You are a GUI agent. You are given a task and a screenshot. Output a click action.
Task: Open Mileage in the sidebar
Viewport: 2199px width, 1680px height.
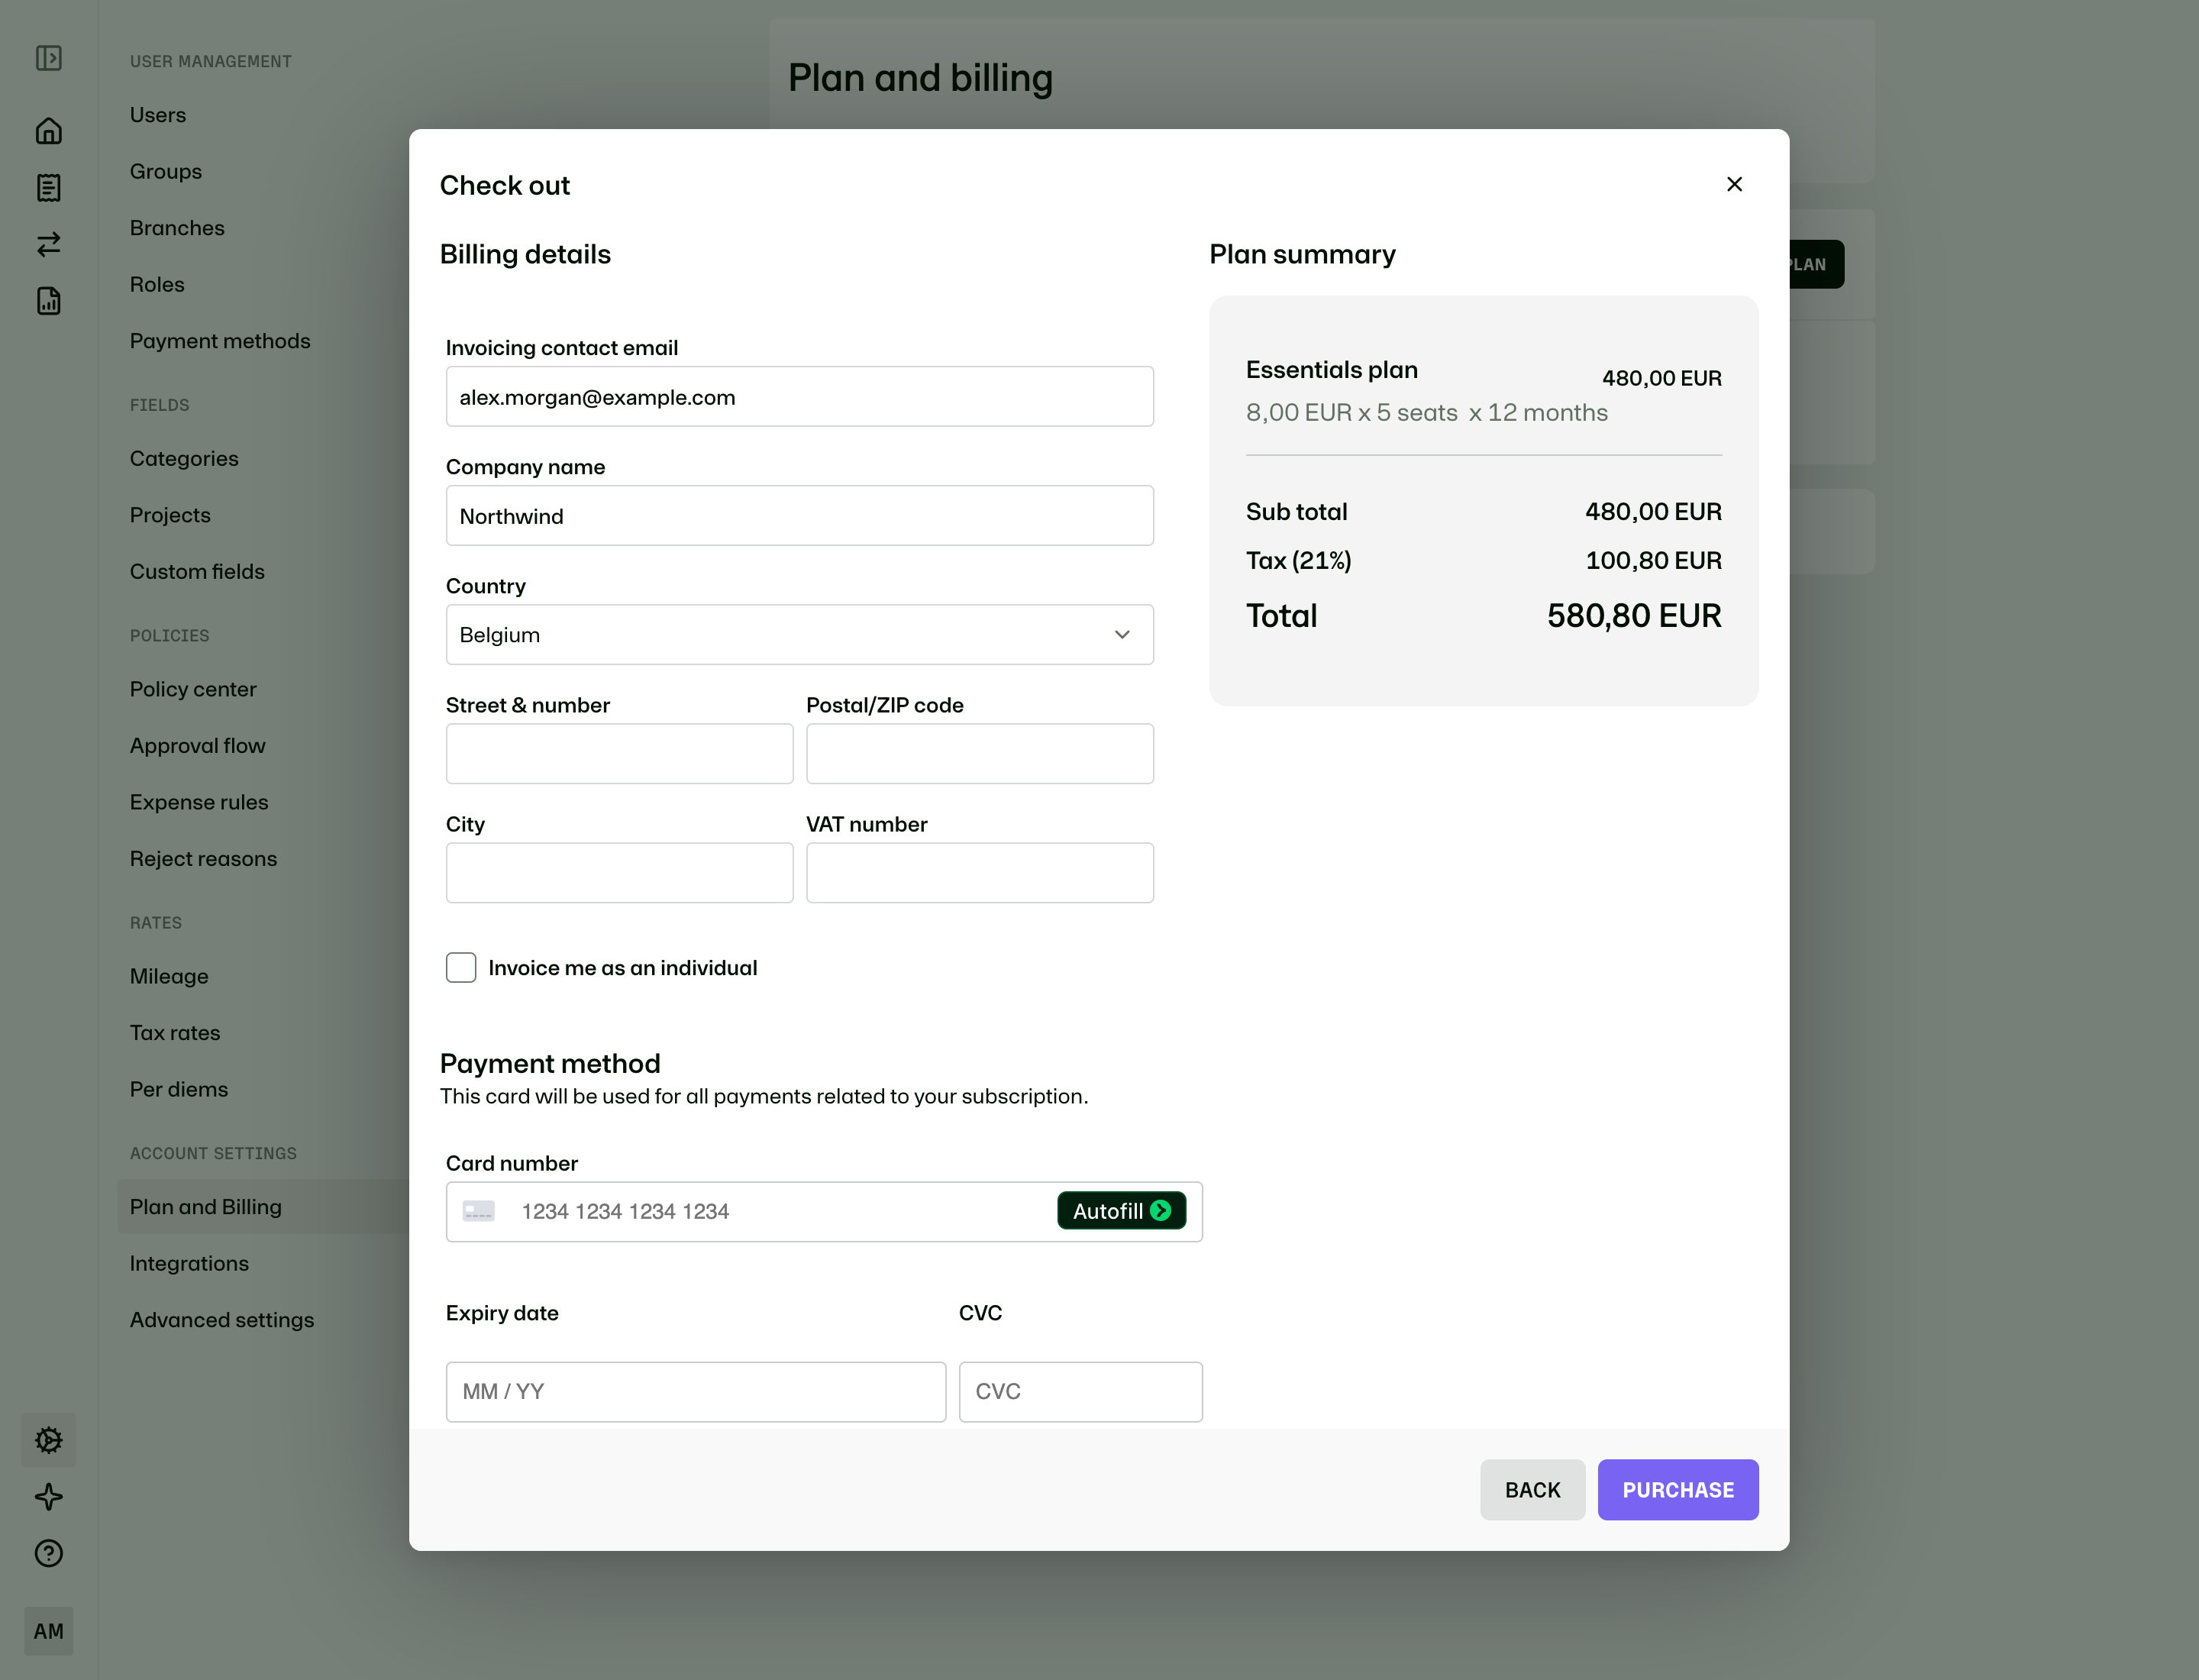(169, 976)
